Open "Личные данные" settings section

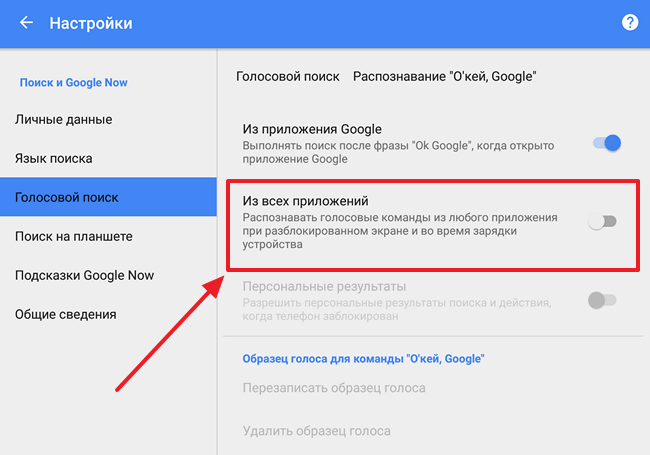click(x=63, y=119)
